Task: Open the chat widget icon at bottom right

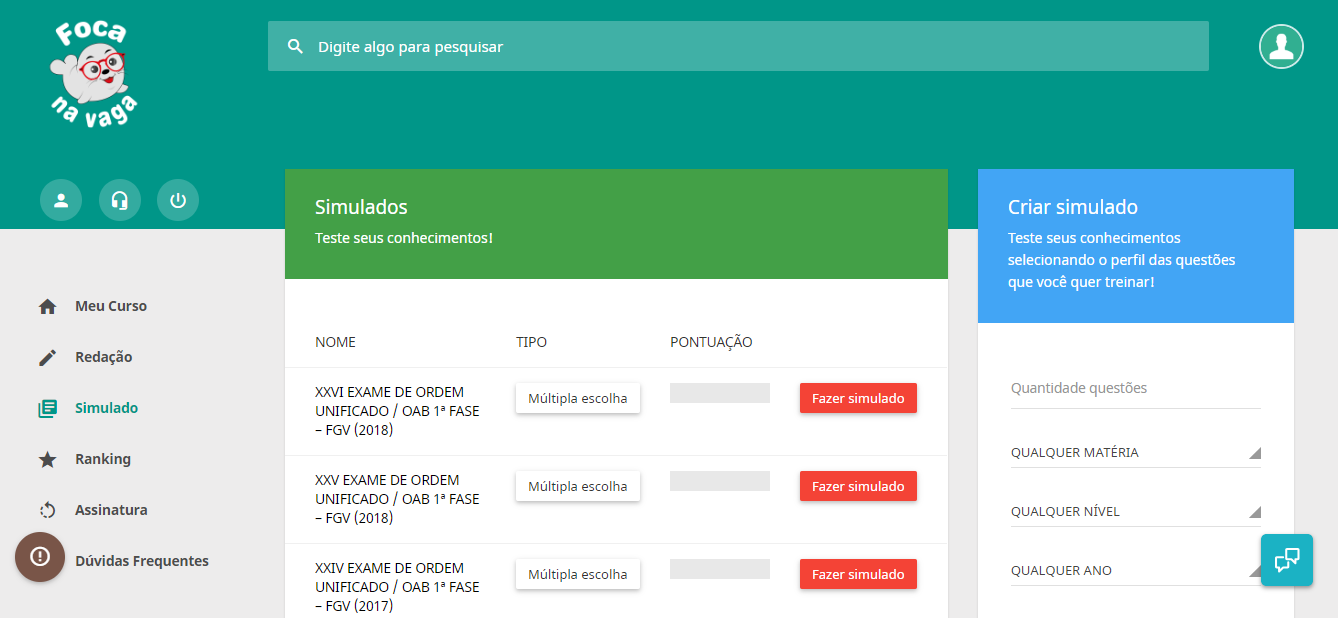Action: tap(1287, 560)
